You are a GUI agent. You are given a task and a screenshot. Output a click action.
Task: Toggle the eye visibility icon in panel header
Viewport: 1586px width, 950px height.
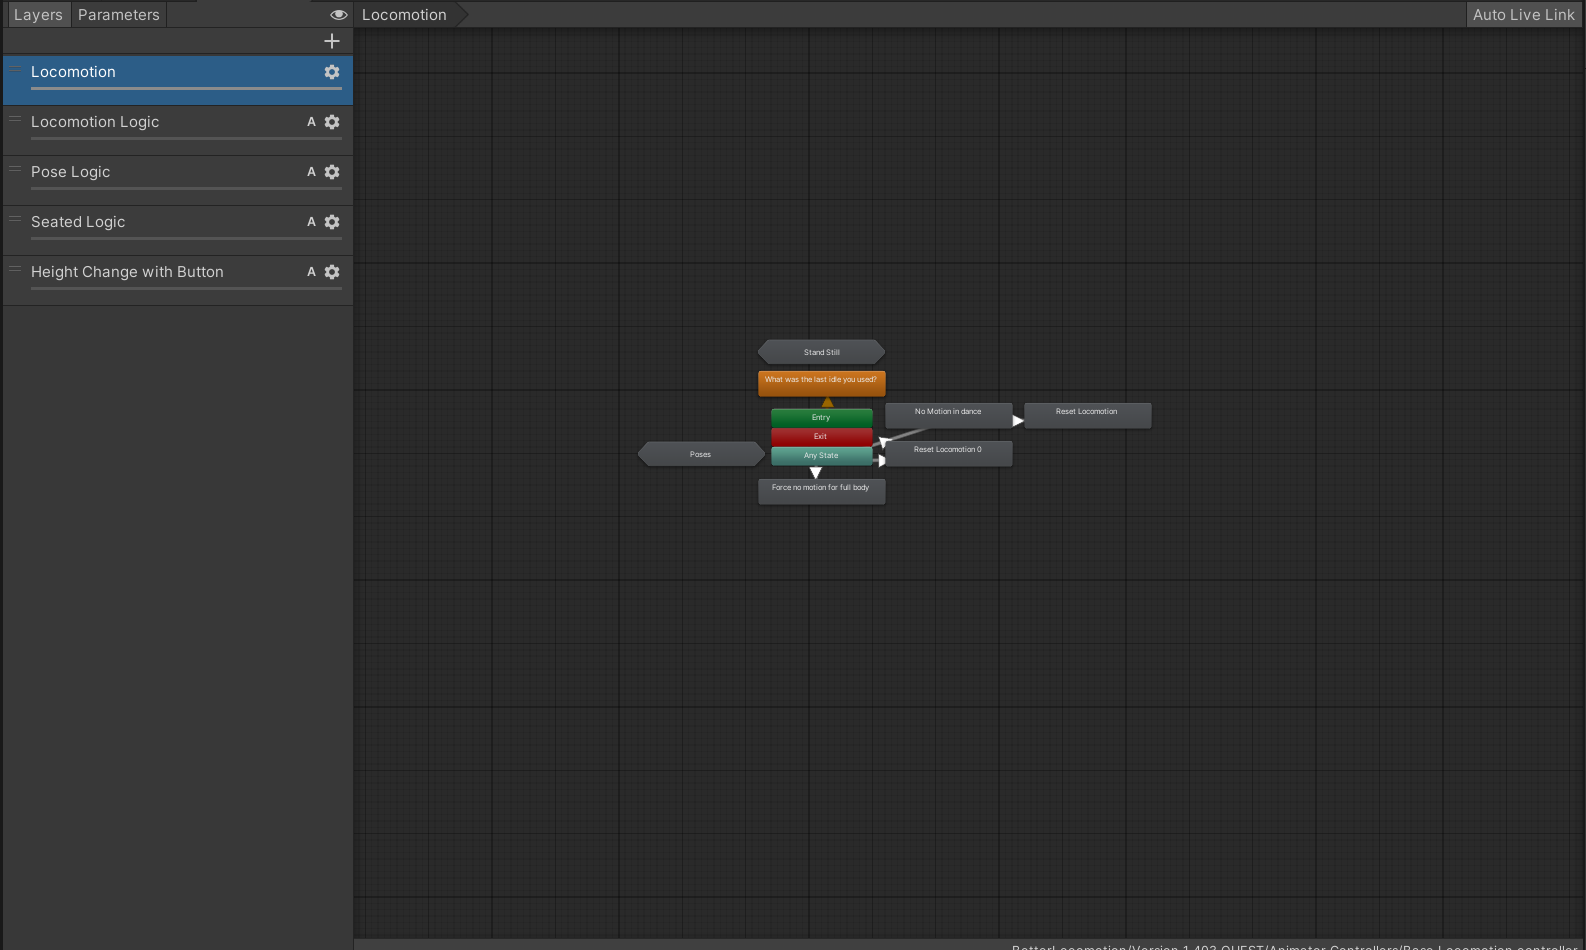pyautogui.click(x=339, y=15)
